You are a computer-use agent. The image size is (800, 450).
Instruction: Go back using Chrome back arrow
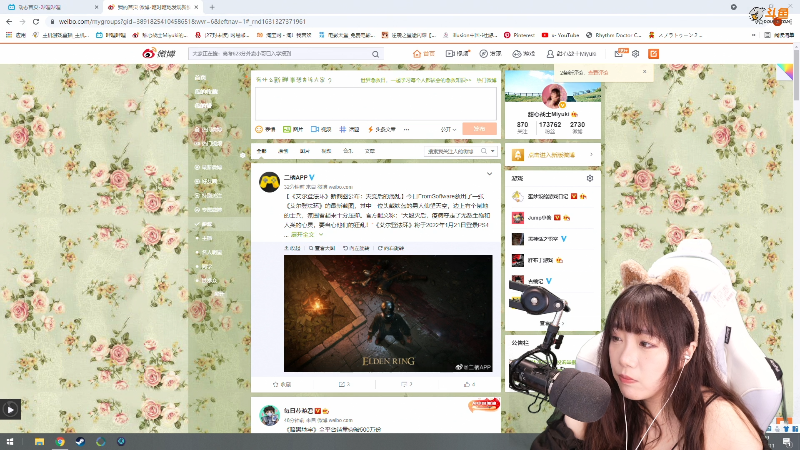[9, 21]
